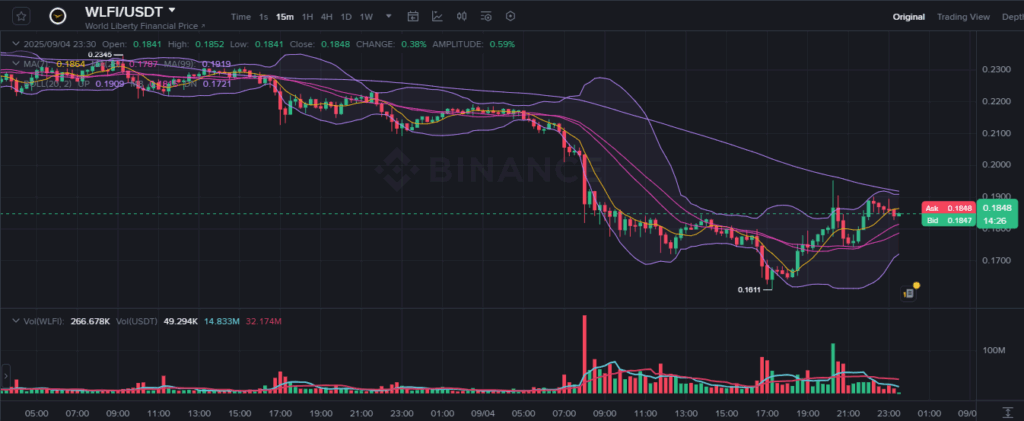1024x421 pixels.
Task: Select the Original chart tab
Action: click(x=908, y=17)
